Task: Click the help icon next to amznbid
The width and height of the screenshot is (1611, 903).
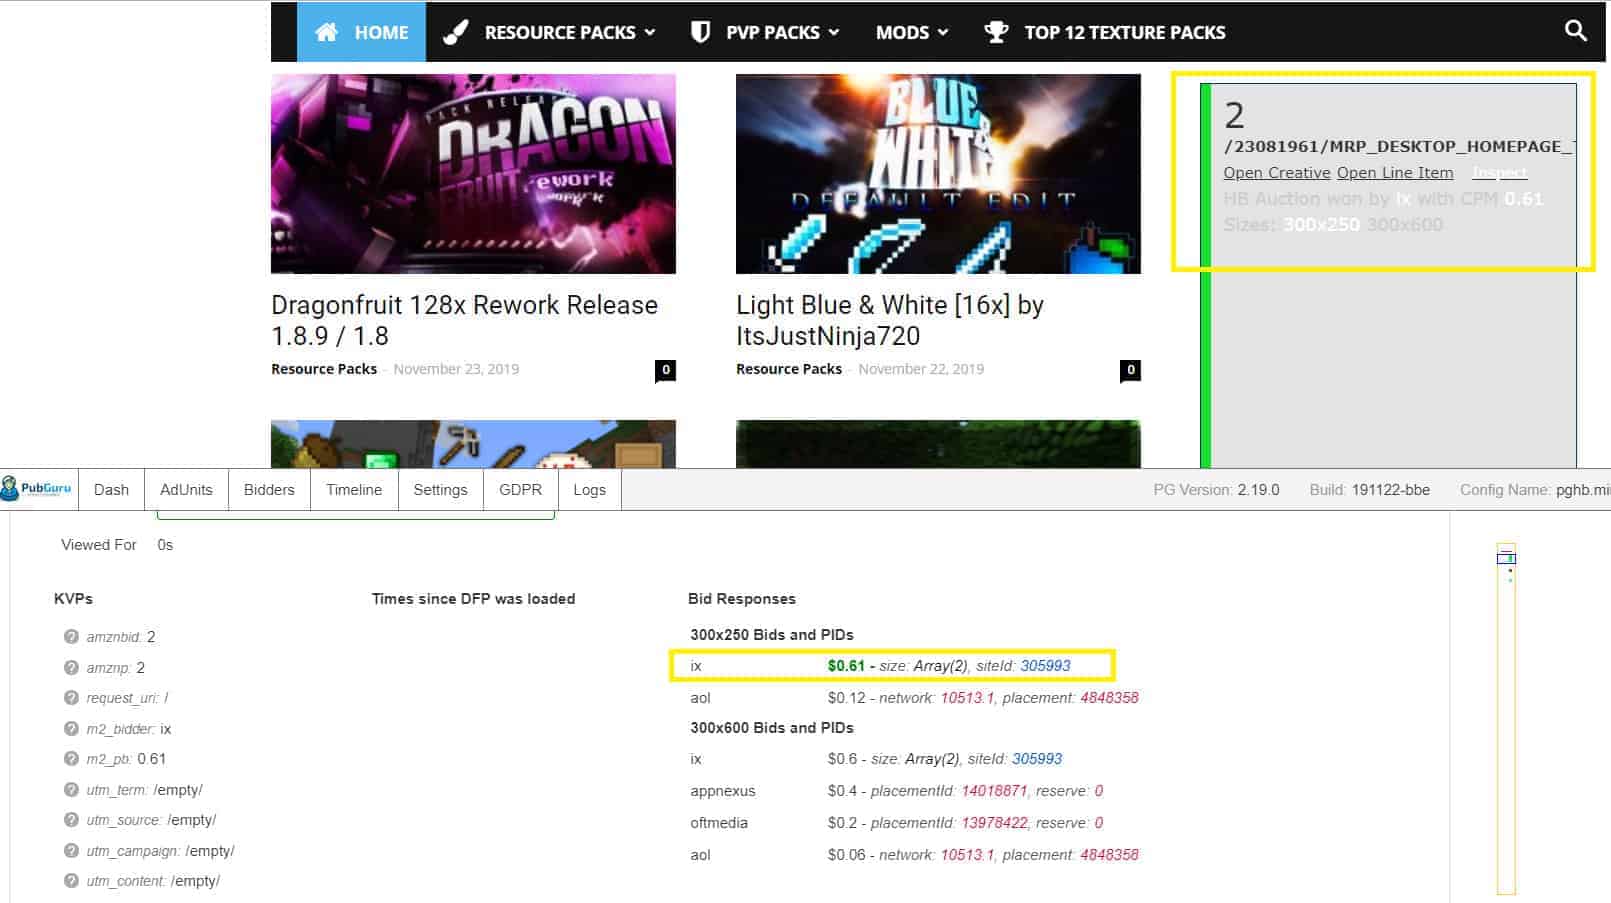Action: 71,637
